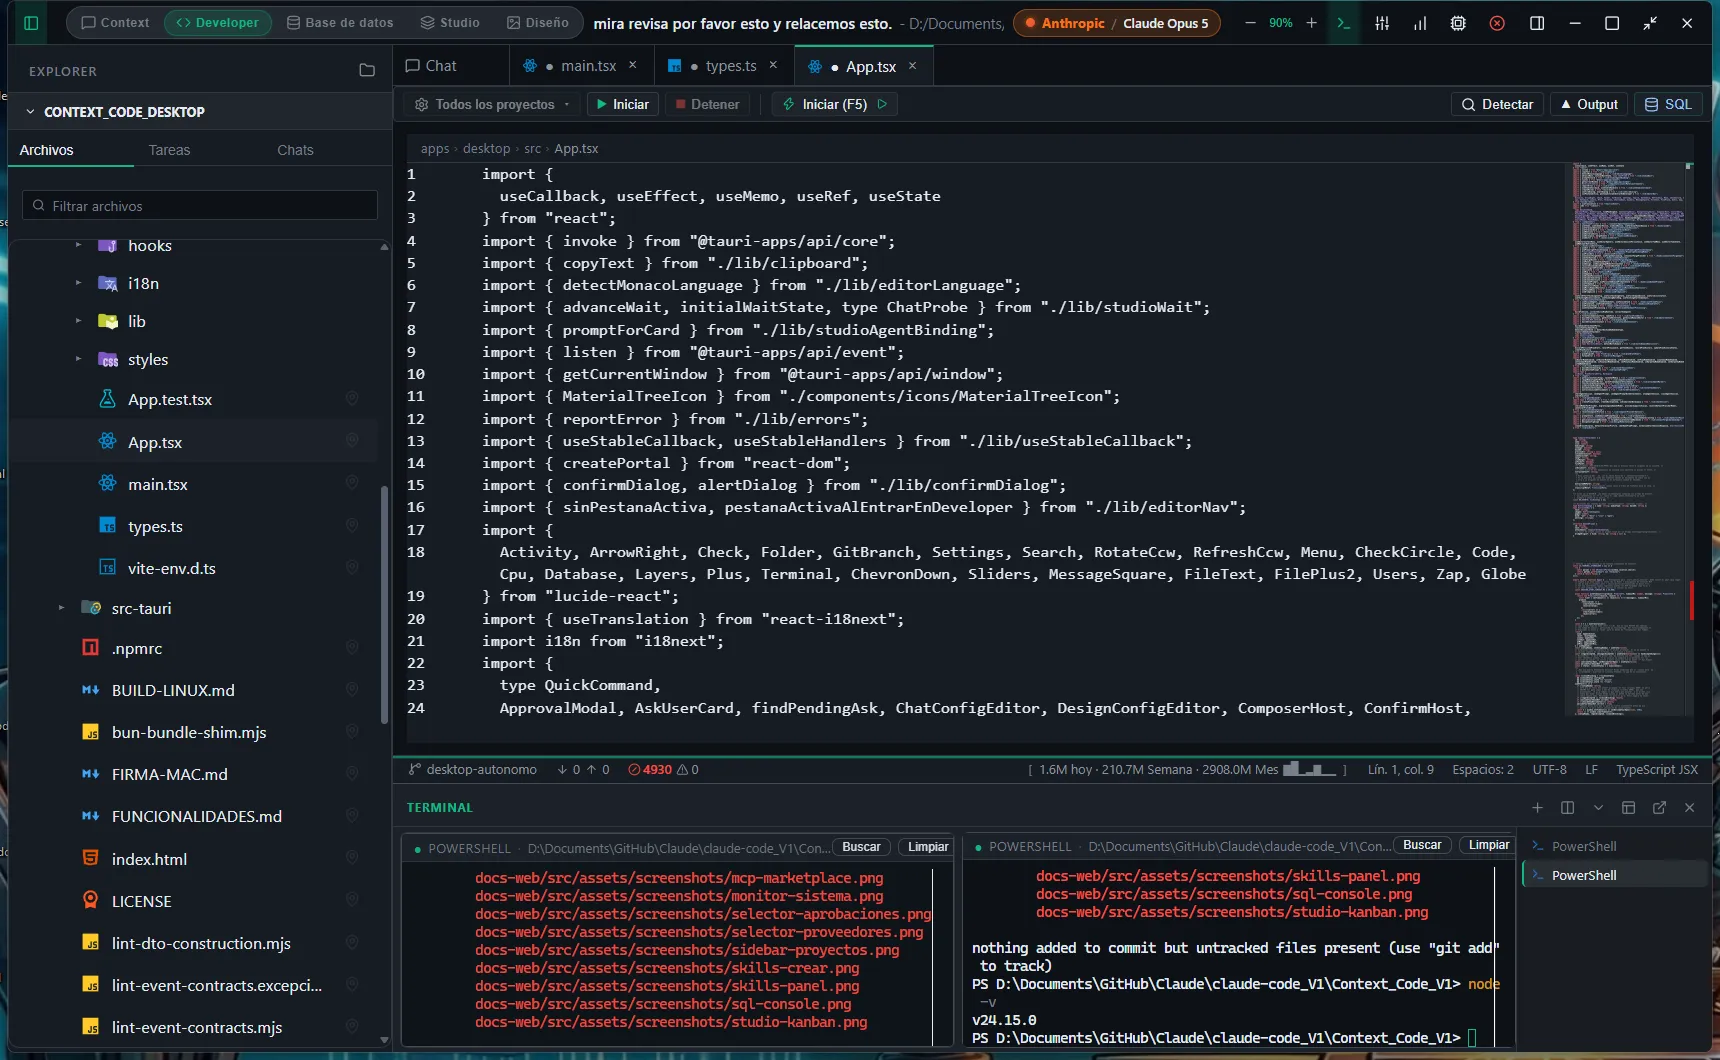1720x1060 pixels.
Task: Switch to the Diseño mode tab
Action: tap(537, 22)
